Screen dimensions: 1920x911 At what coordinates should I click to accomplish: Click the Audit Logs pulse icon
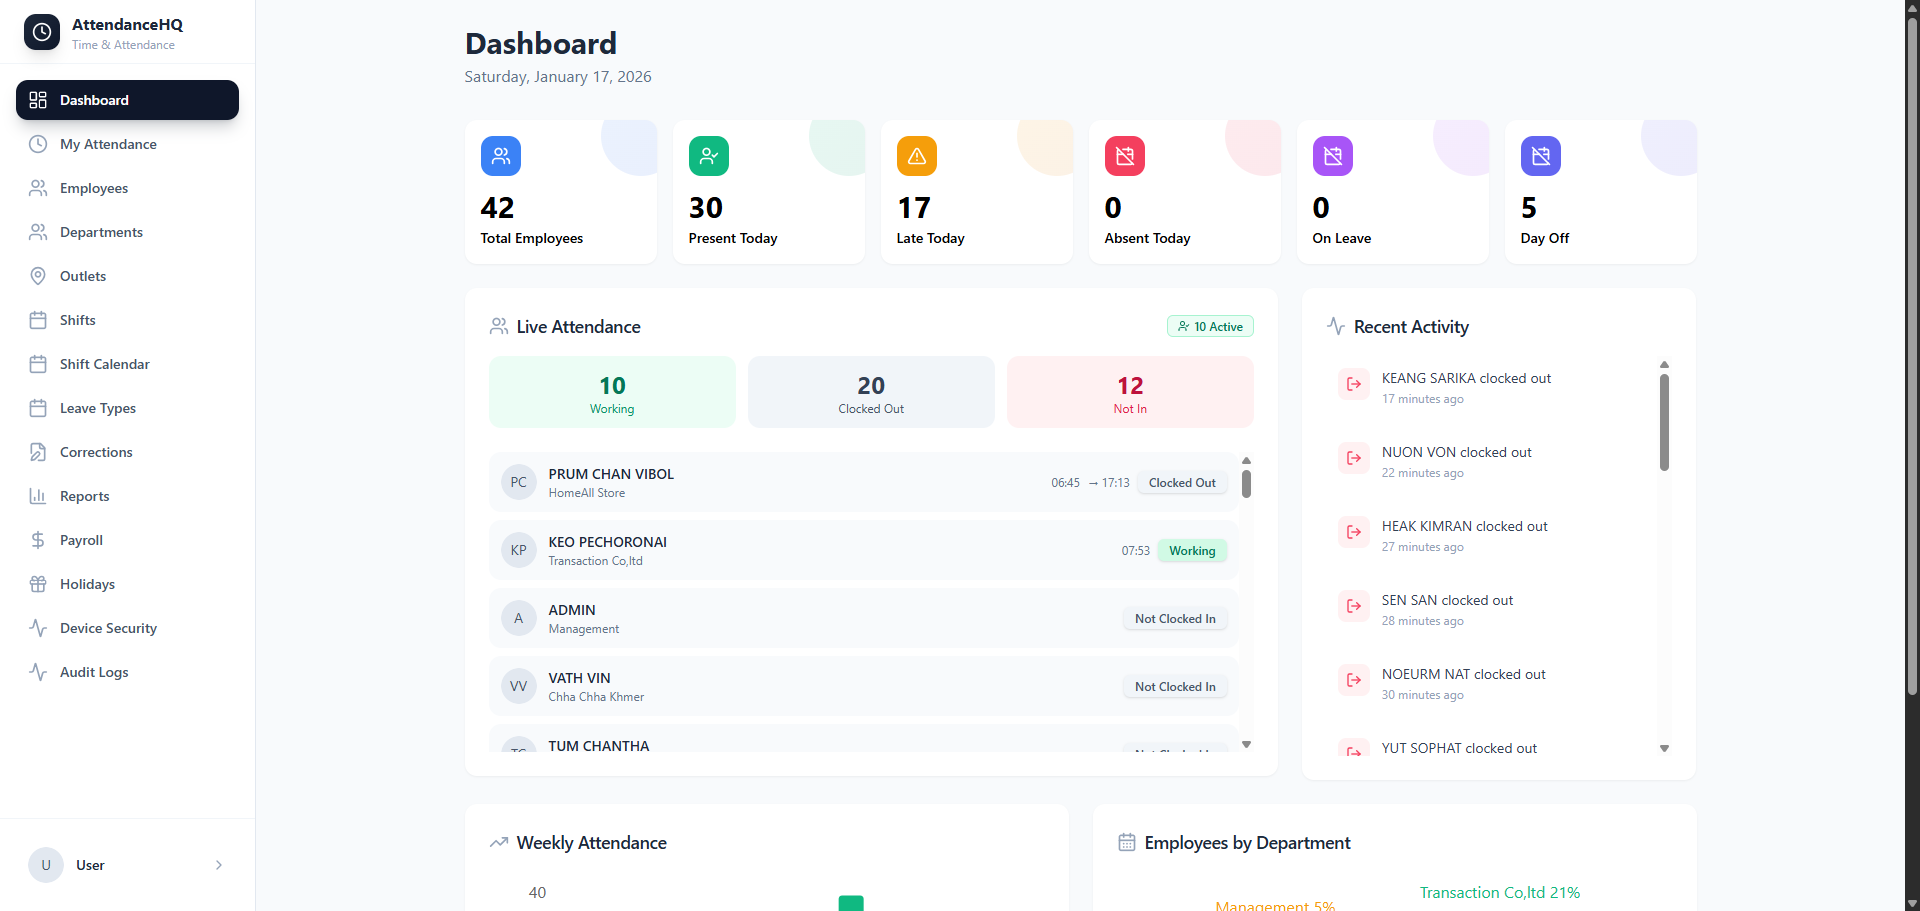click(38, 672)
